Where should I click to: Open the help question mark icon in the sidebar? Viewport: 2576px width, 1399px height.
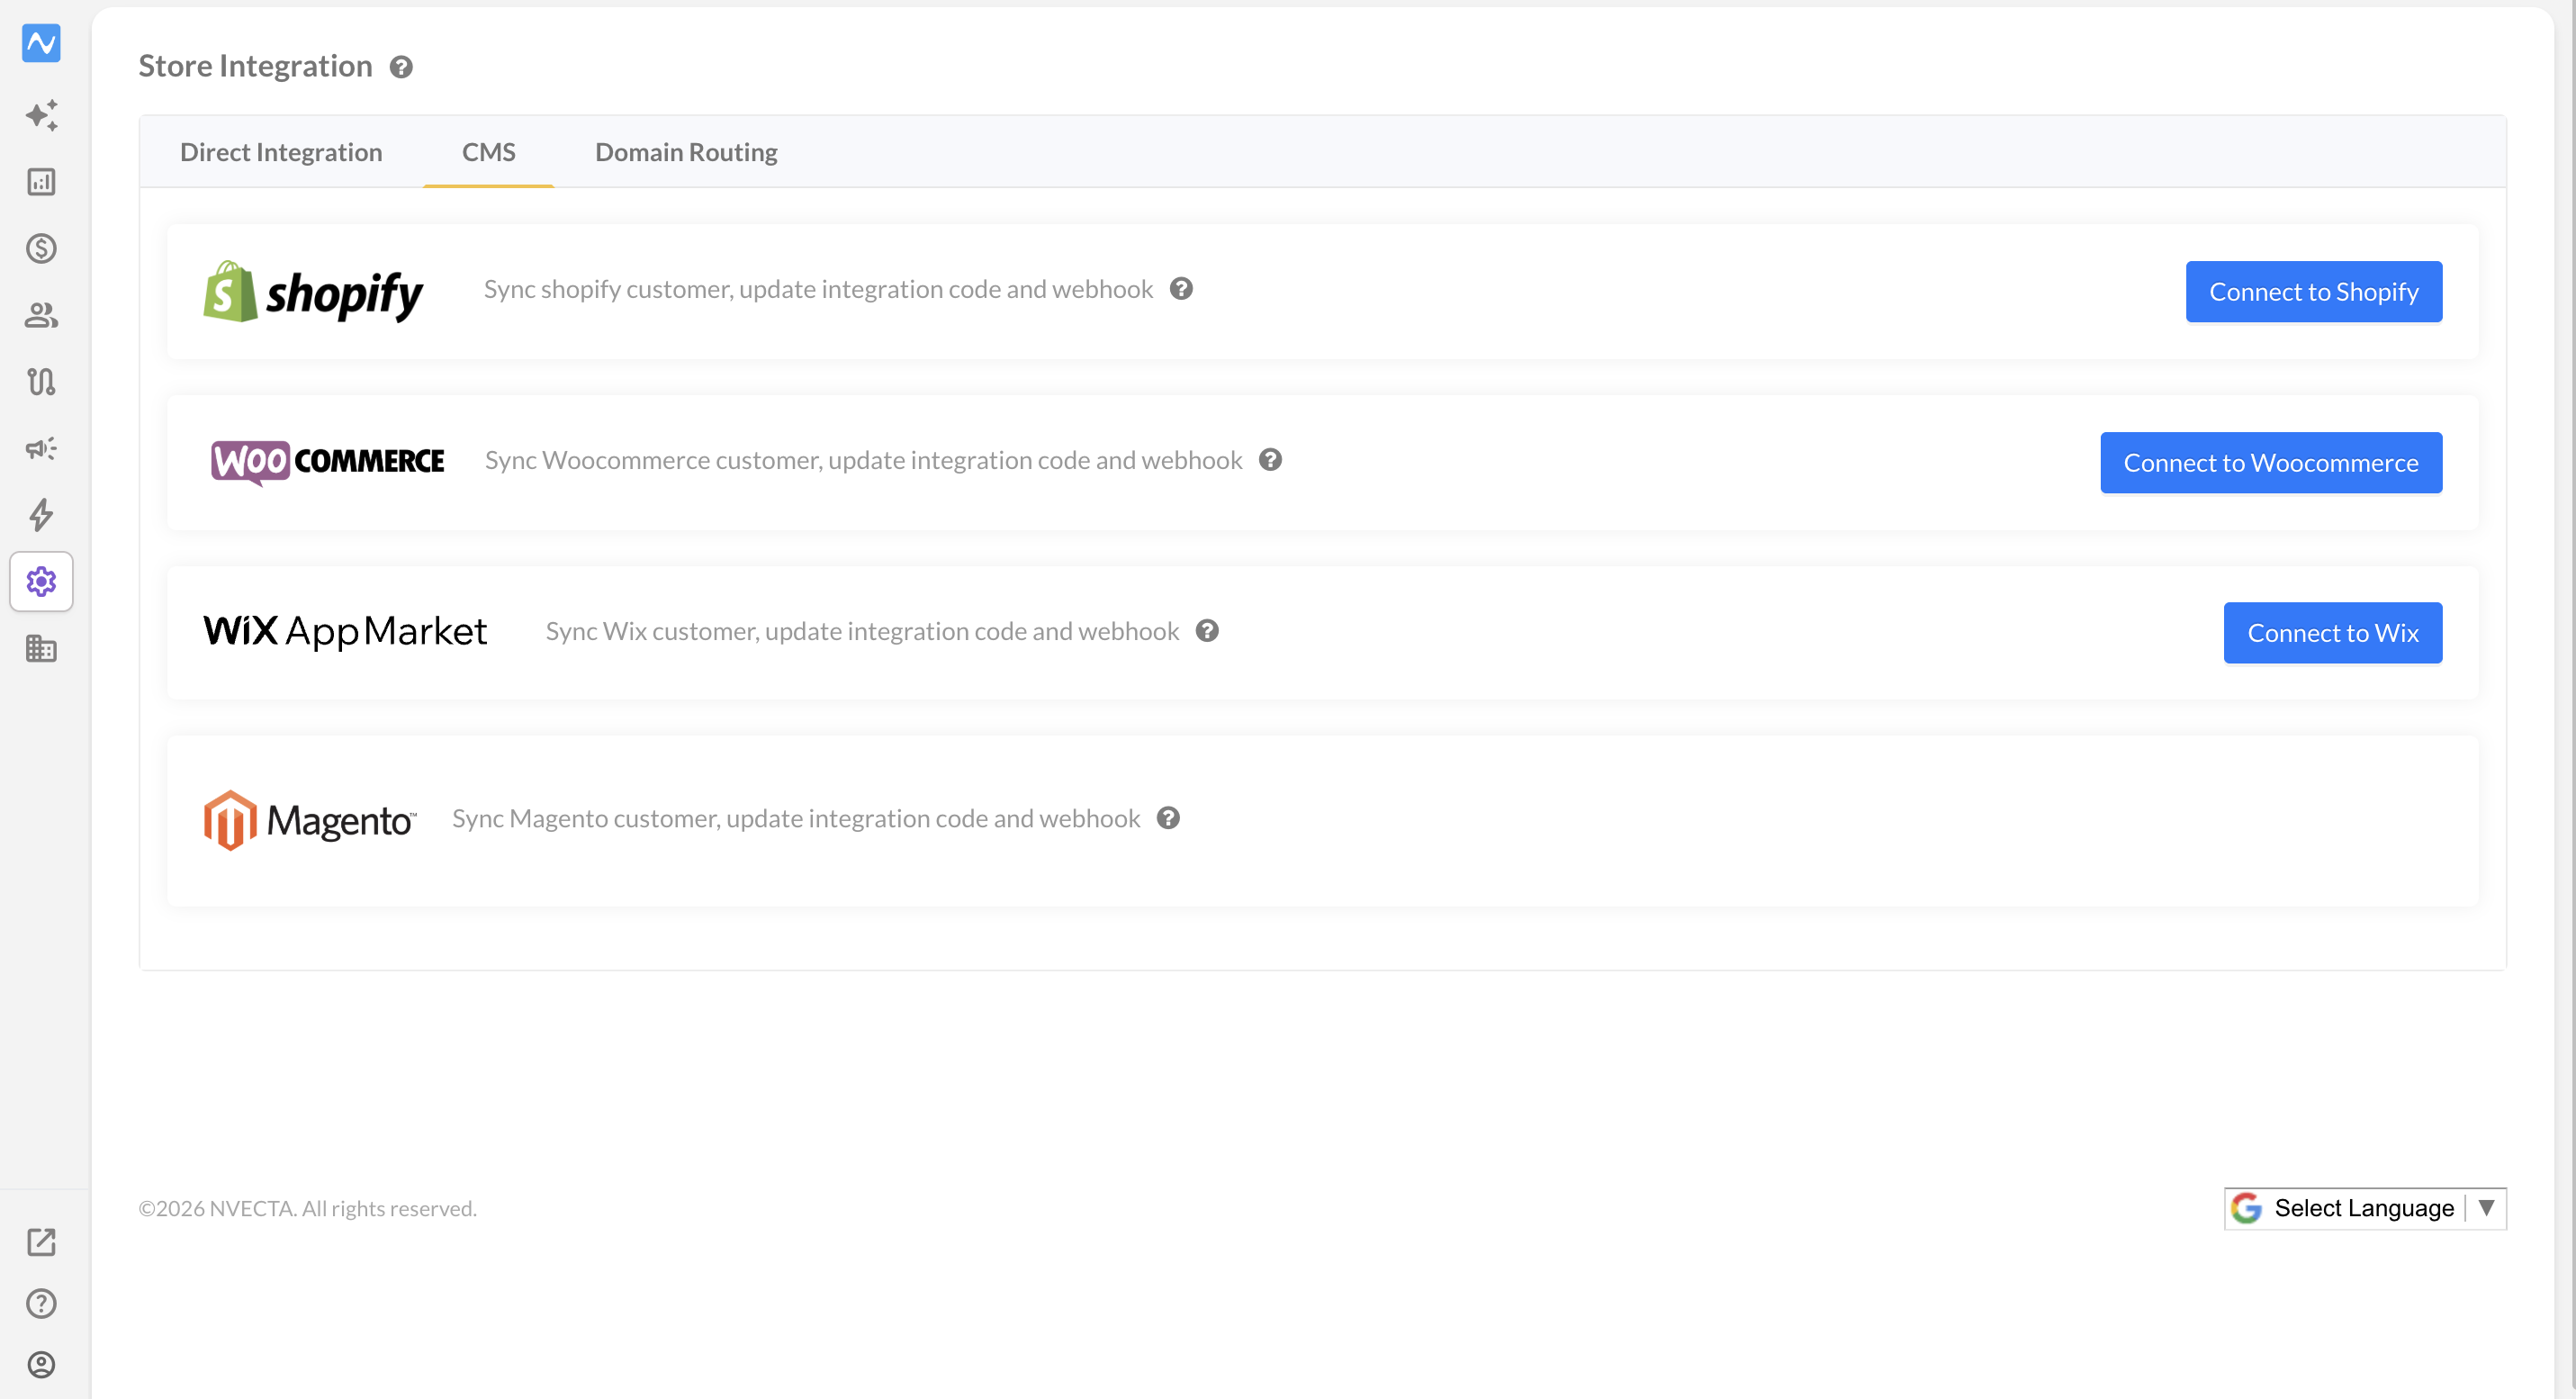41,1304
